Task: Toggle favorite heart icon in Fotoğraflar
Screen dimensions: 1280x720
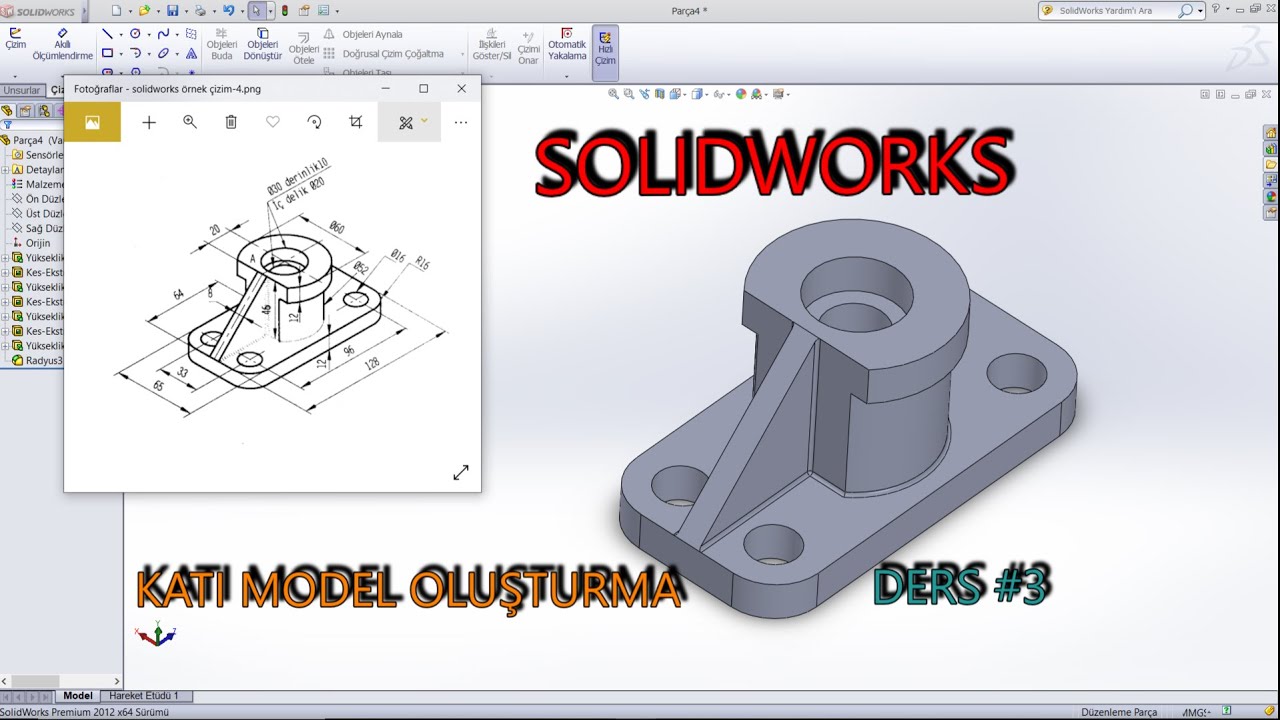Action: pos(273,122)
